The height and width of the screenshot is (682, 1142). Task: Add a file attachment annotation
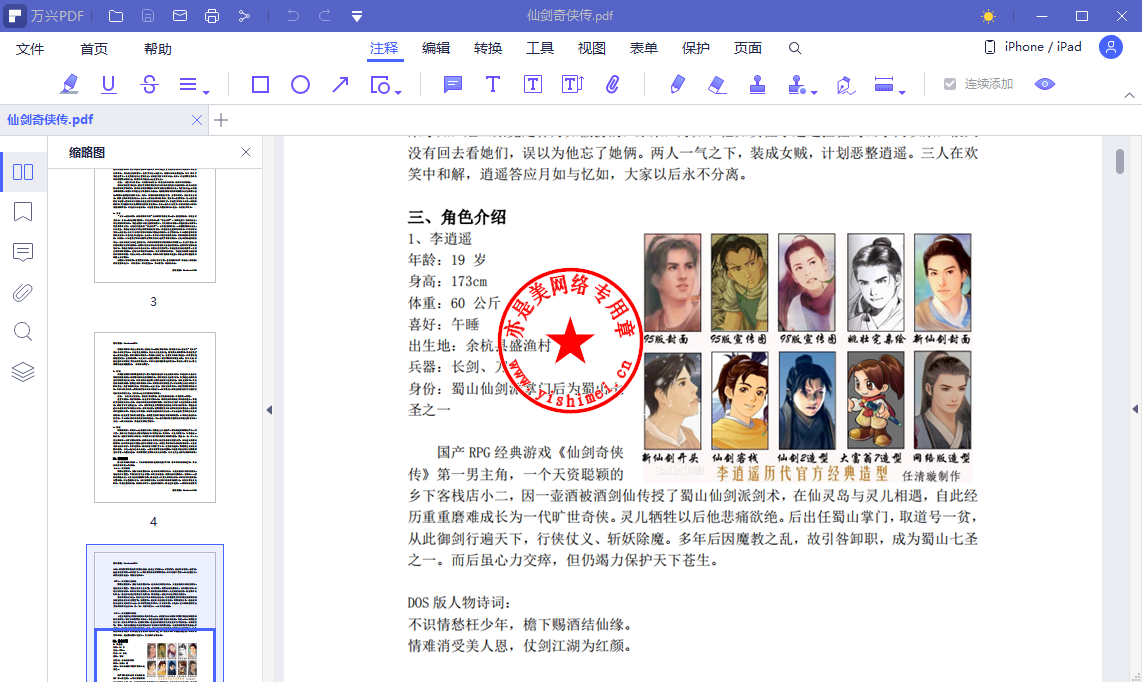613,85
